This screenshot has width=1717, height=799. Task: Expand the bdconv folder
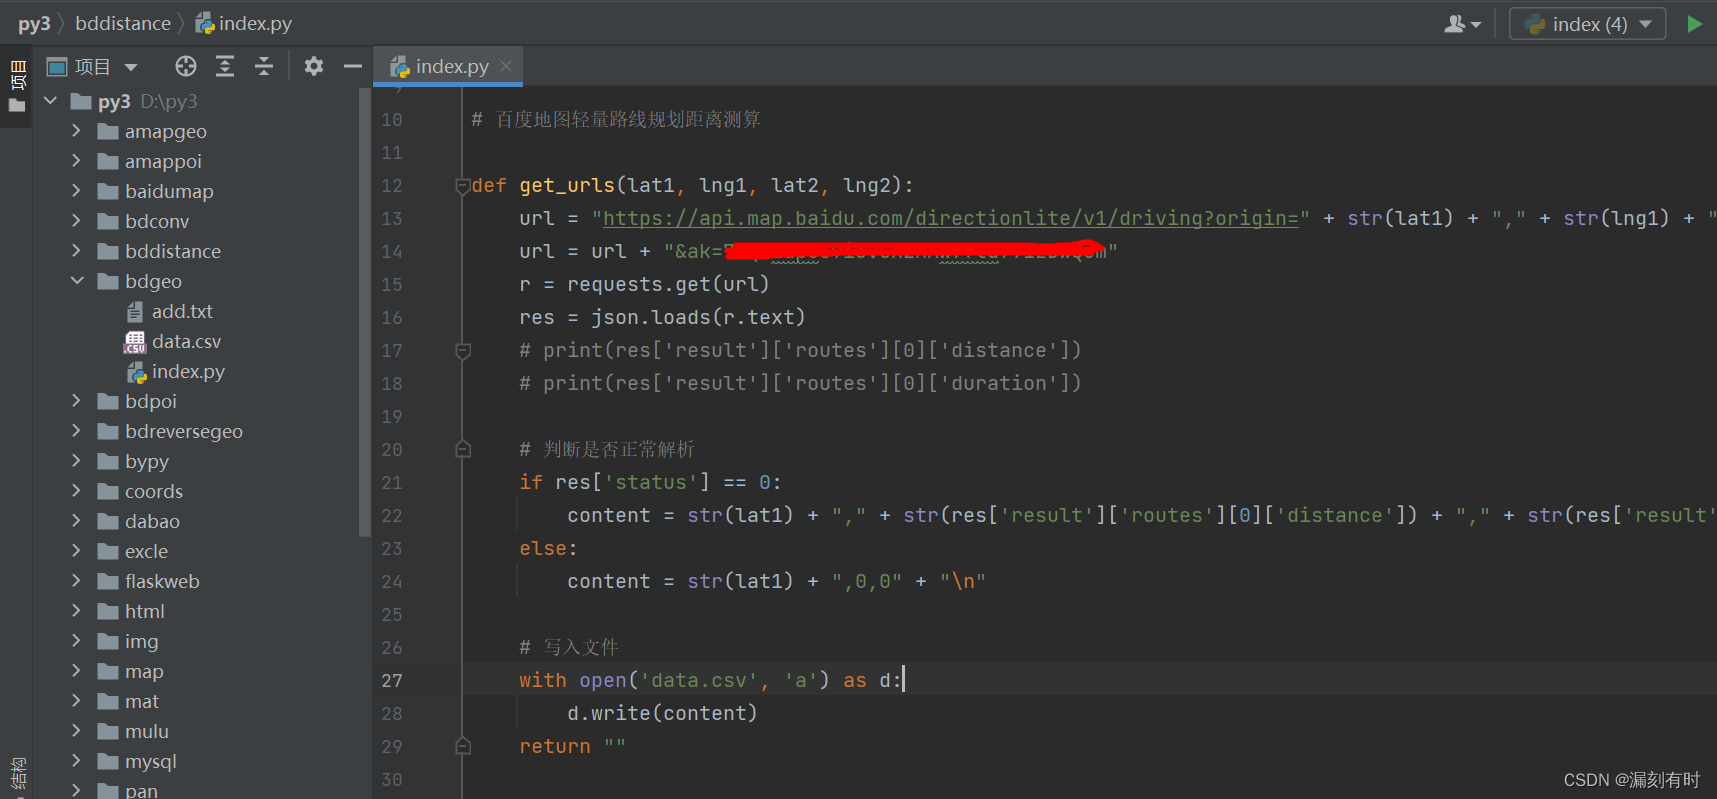click(x=77, y=221)
